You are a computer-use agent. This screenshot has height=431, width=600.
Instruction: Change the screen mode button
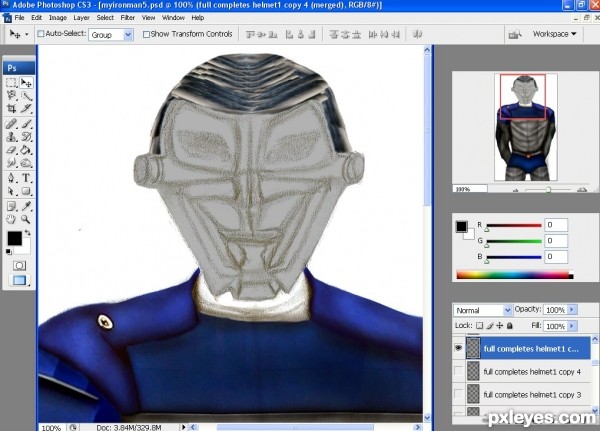click(x=19, y=280)
